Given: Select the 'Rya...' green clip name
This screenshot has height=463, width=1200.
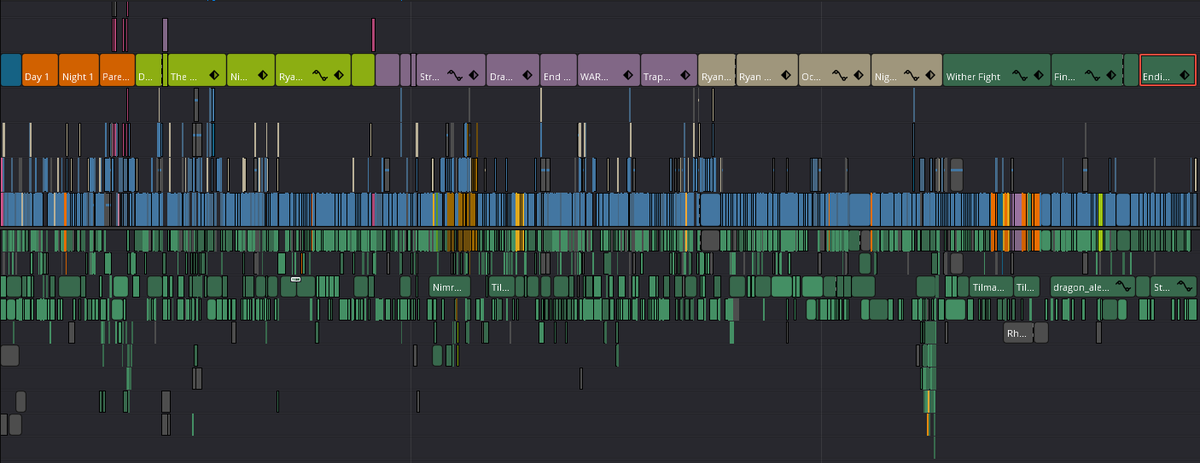Looking at the screenshot, I should [290, 77].
